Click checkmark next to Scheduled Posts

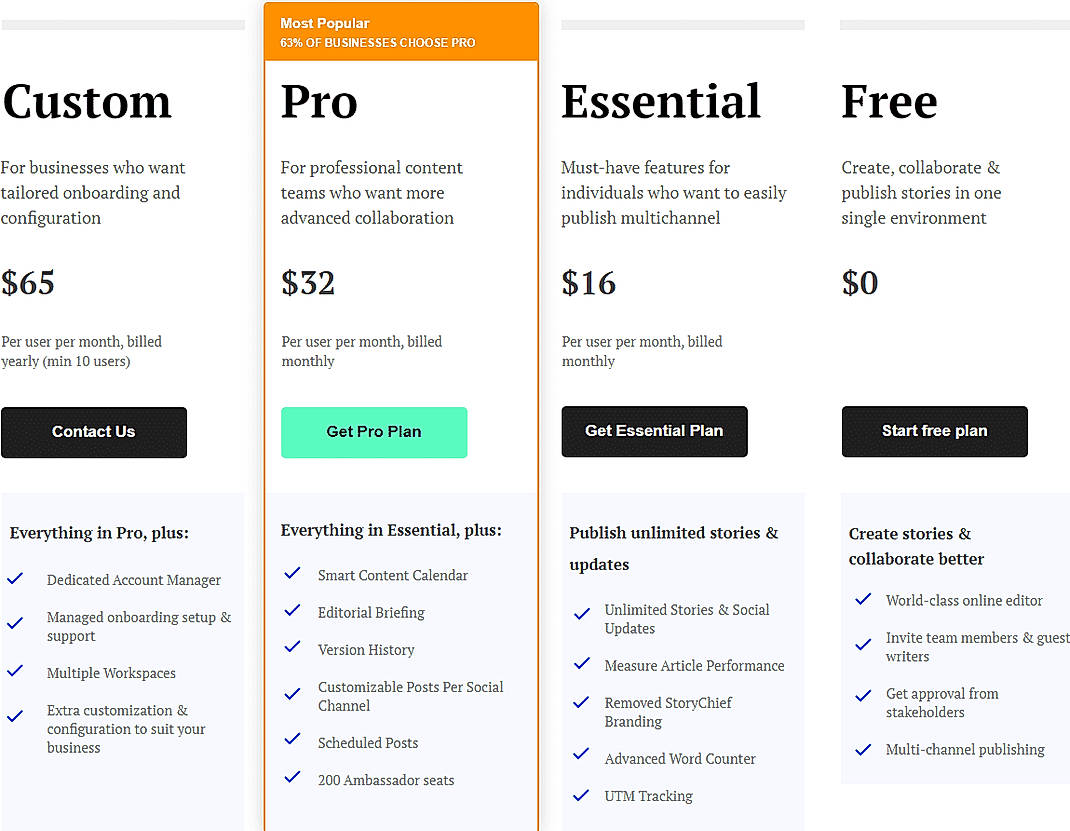292,740
